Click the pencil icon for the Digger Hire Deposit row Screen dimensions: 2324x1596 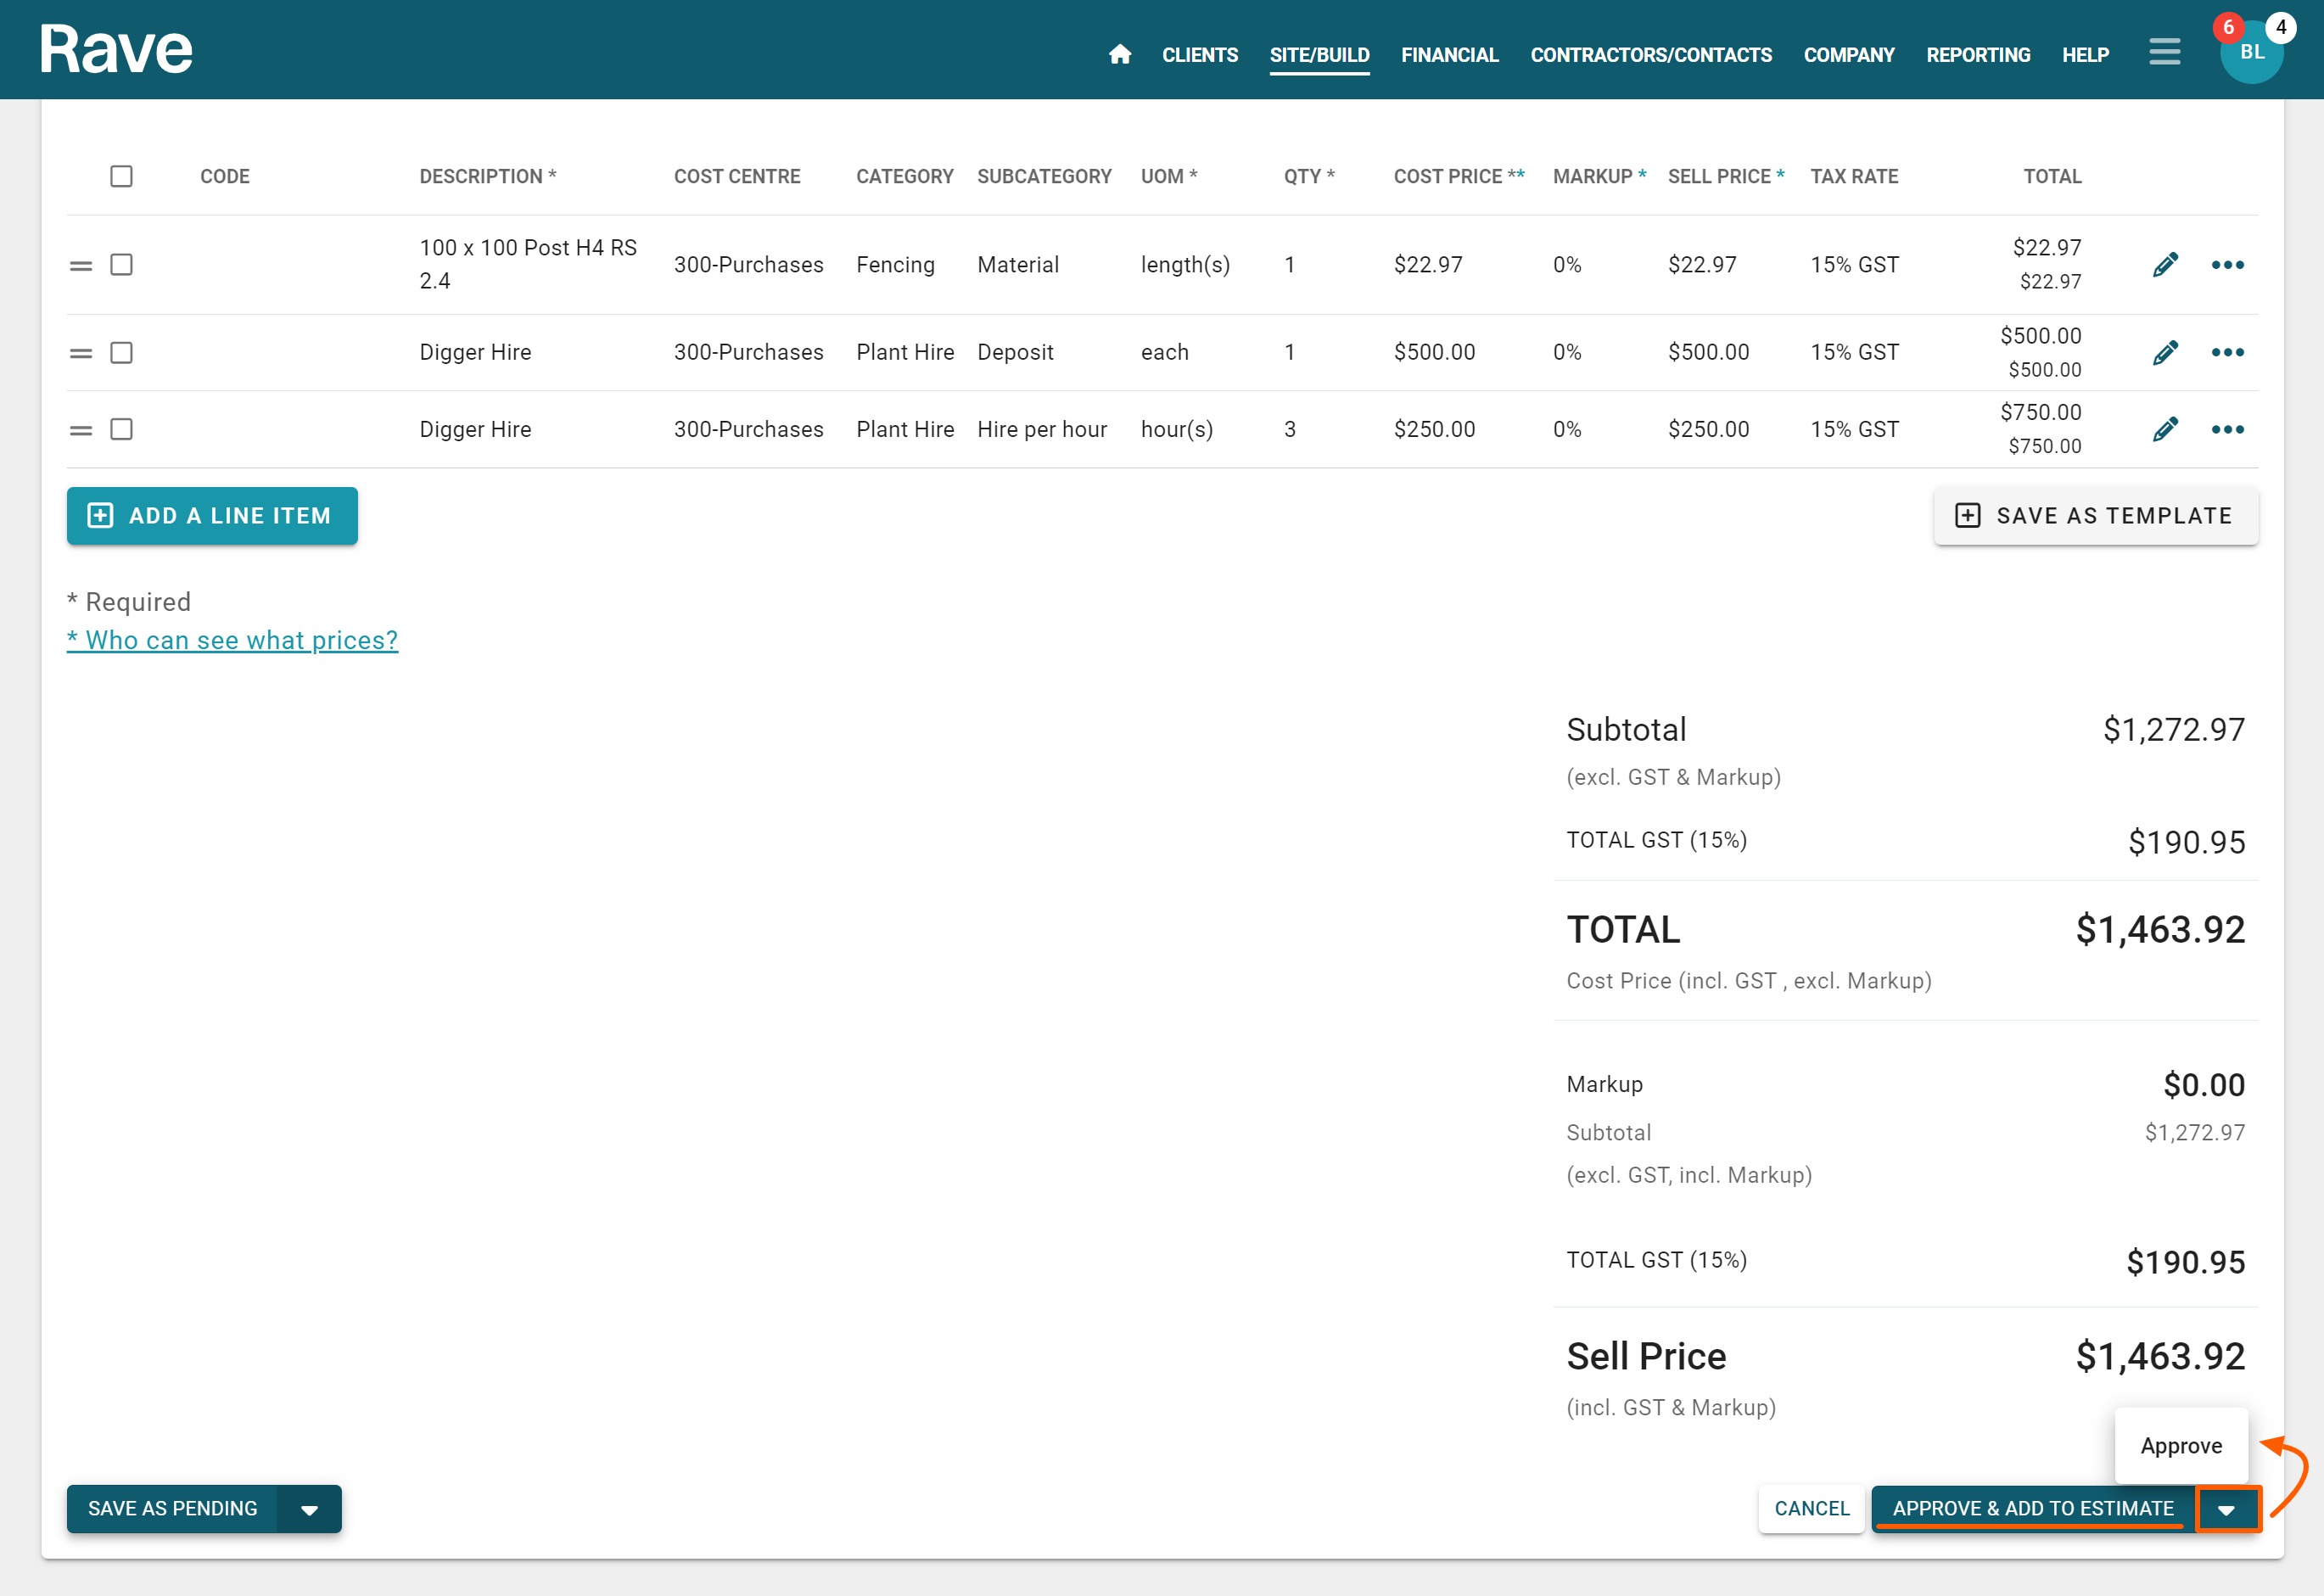(2165, 352)
